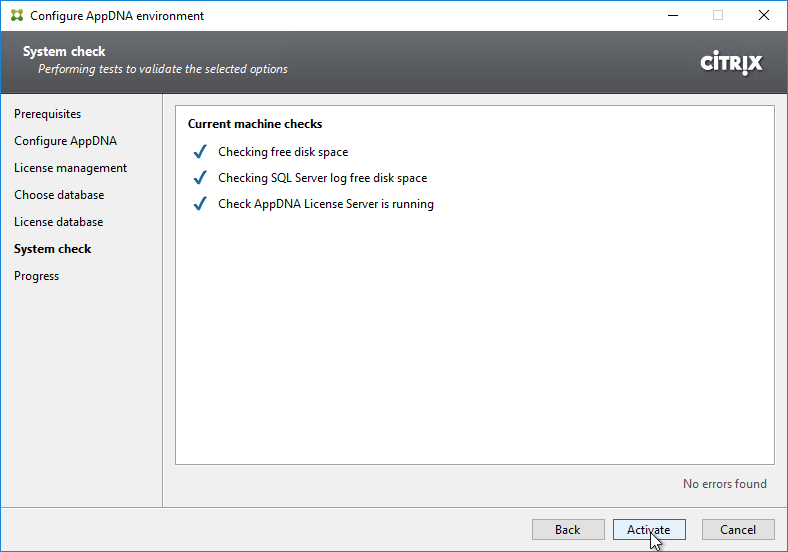Cancel the configuration wizard
Viewport: 788px width, 552px height.
tap(738, 529)
